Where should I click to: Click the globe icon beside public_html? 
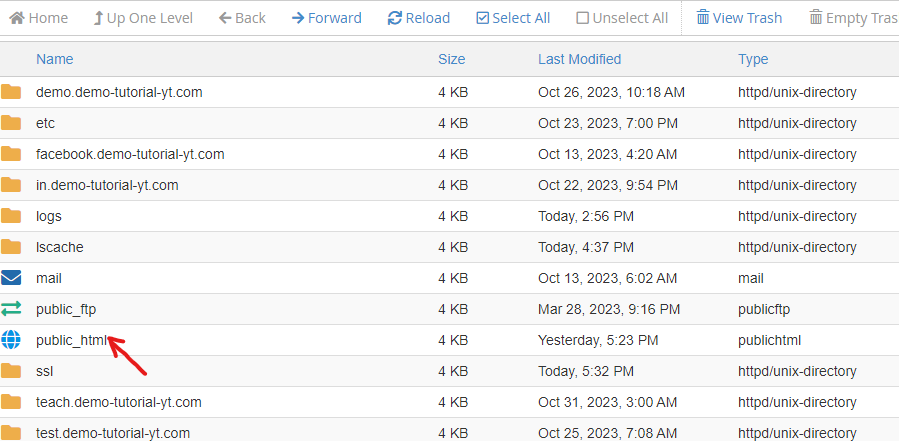click(11, 340)
